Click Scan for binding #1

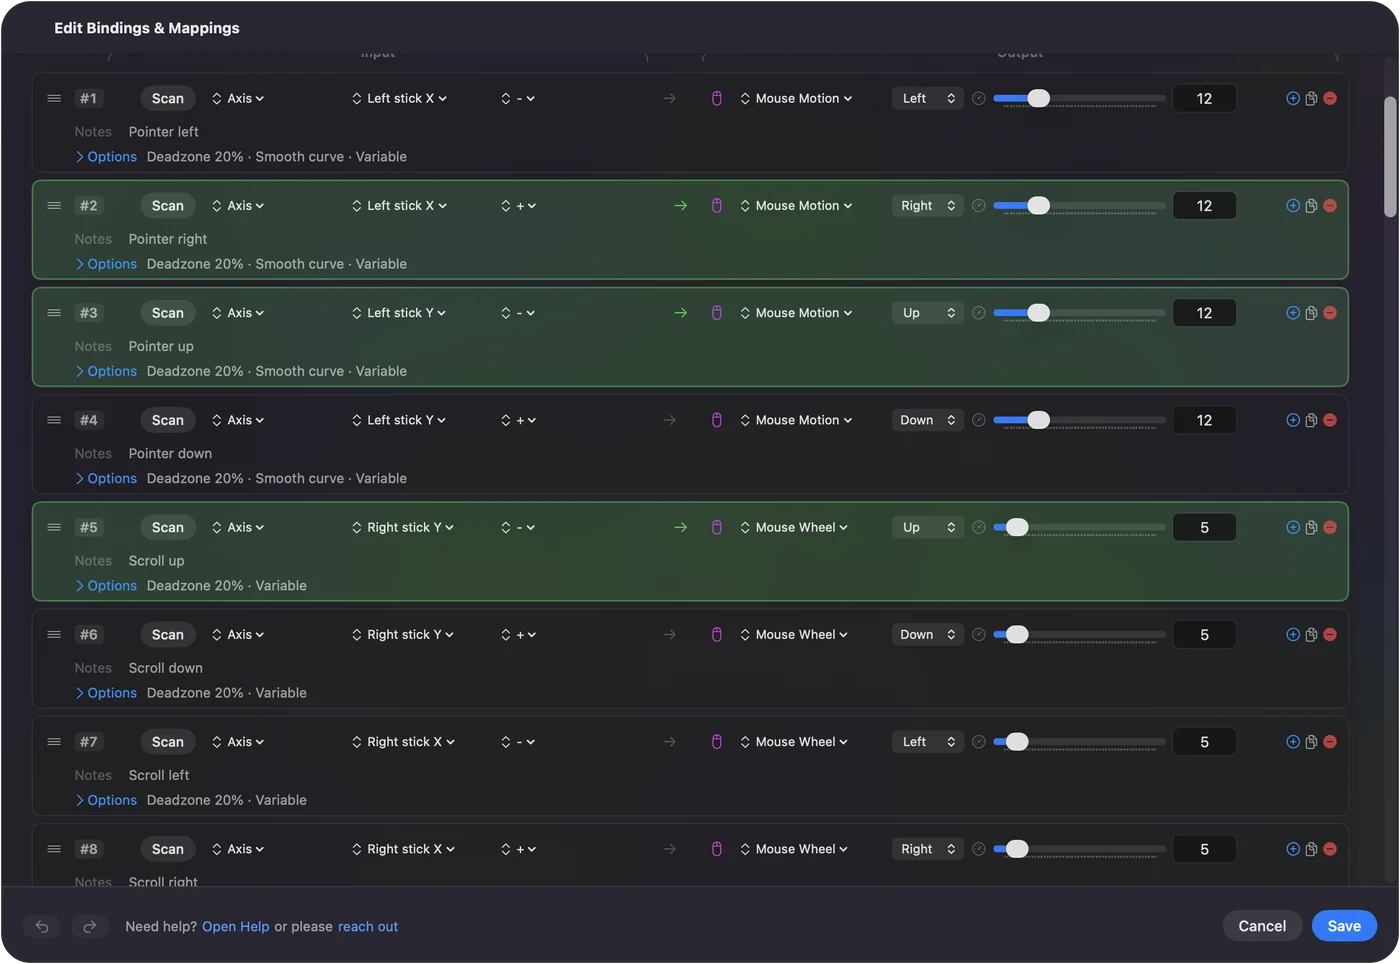[x=168, y=98]
